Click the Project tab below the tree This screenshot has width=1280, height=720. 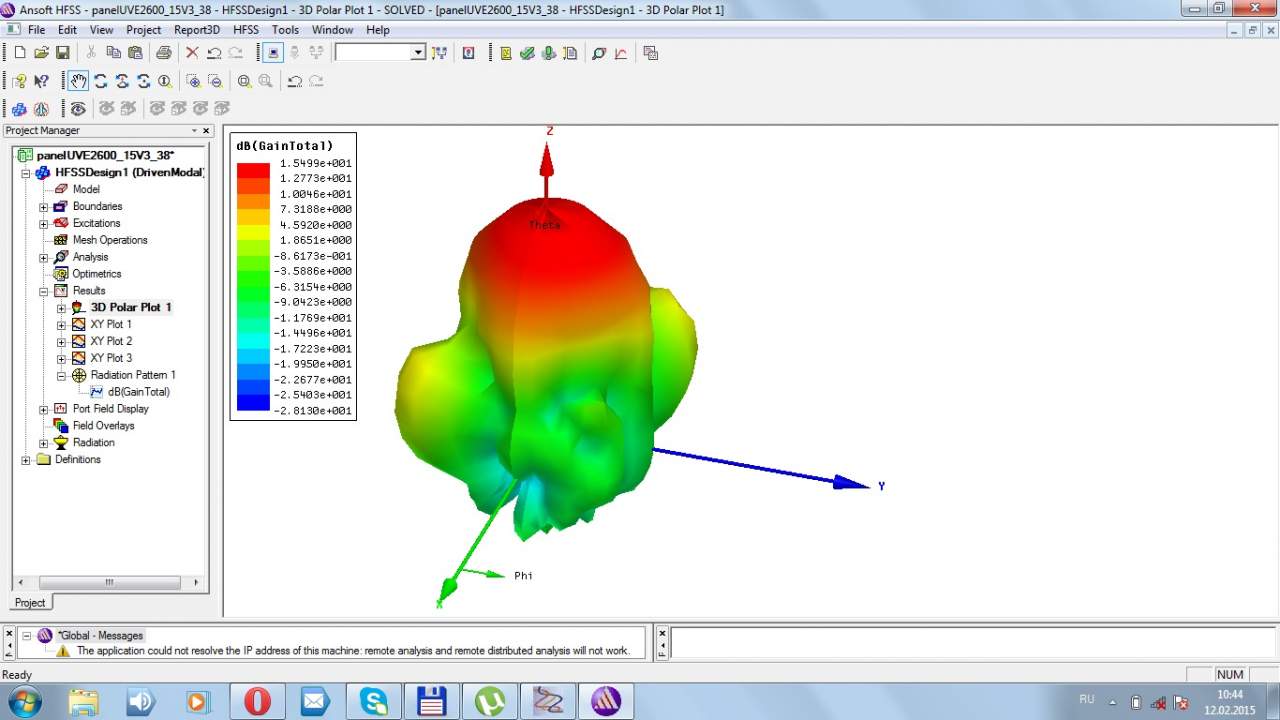(x=30, y=602)
